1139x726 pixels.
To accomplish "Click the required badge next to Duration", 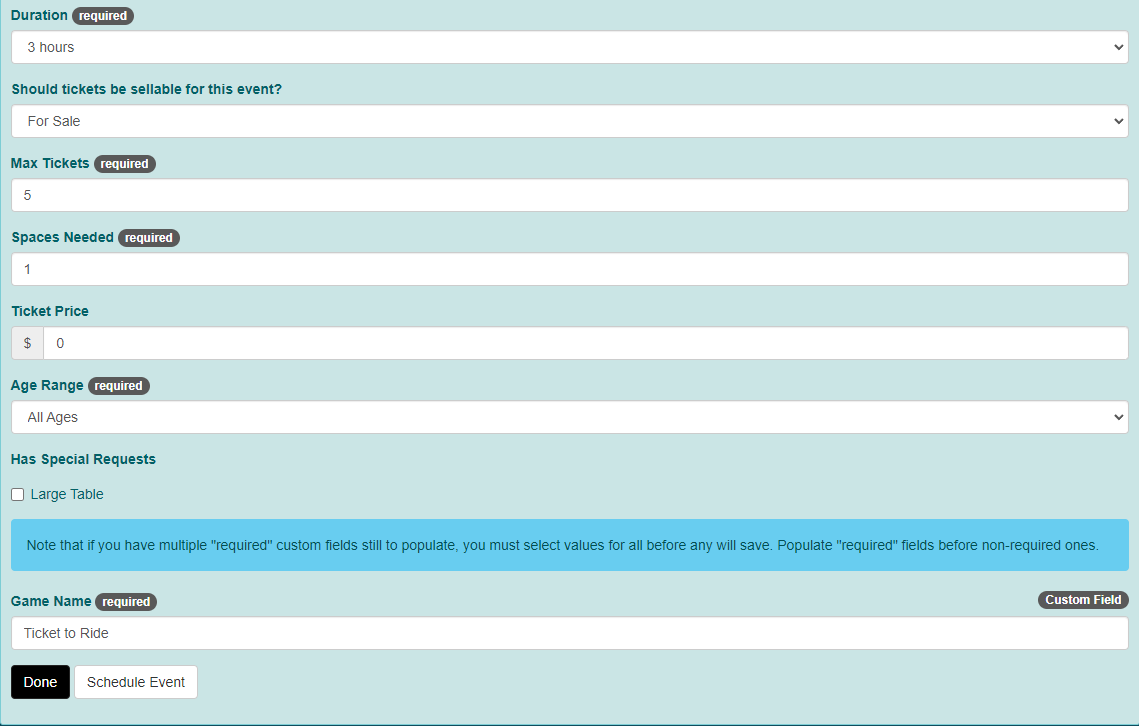I will tap(102, 16).
